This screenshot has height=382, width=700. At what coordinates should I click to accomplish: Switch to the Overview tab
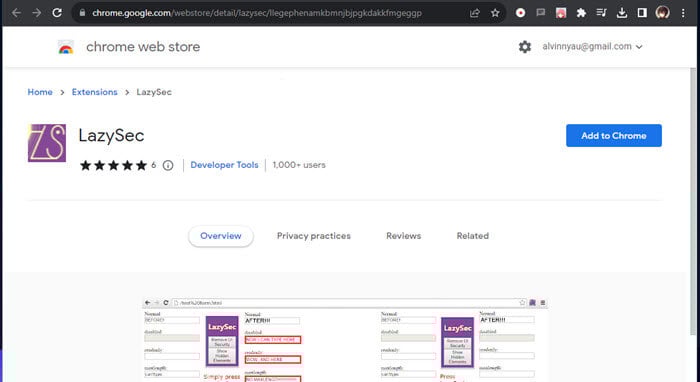(221, 236)
